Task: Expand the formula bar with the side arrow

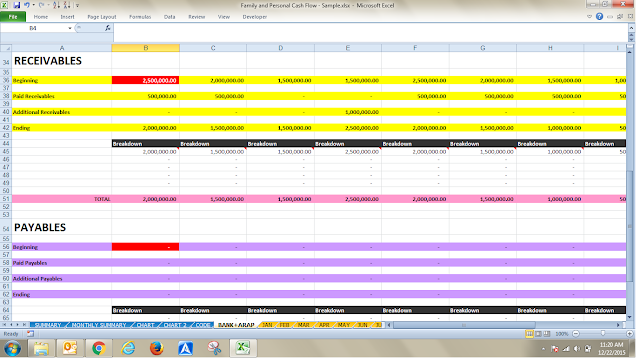Action: click(631, 28)
